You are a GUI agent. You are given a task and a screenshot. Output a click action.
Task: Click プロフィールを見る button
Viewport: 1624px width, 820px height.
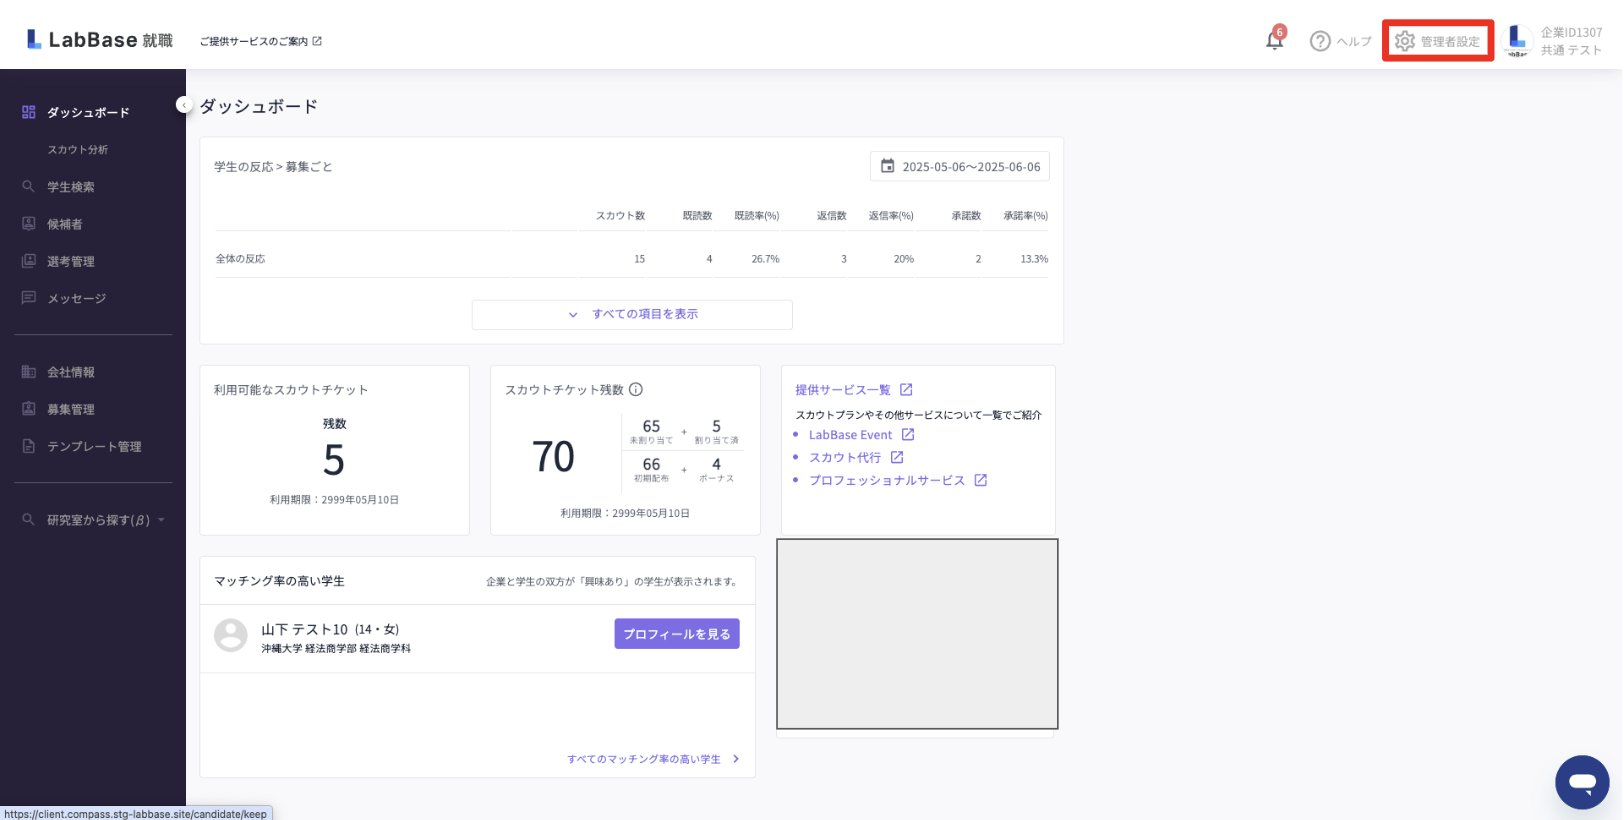point(676,634)
